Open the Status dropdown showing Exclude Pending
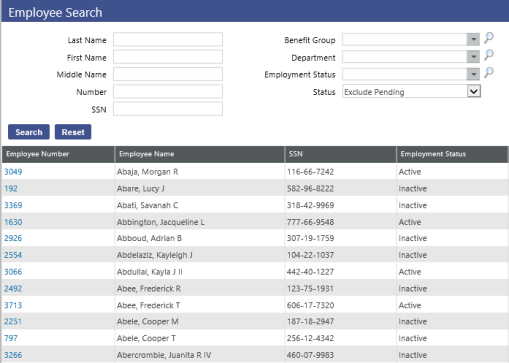Viewport: 509px width, 363px height. tap(411, 91)
